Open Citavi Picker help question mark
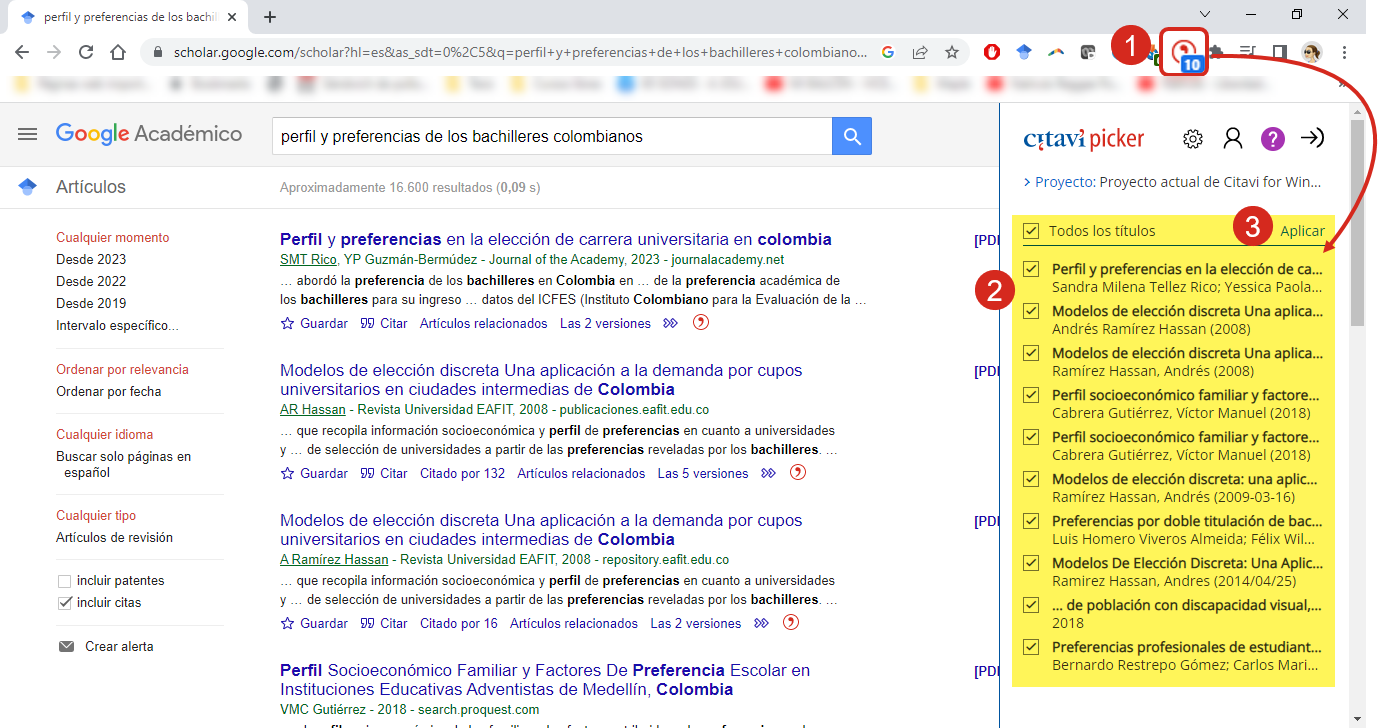The height and width of the screenshot is (728, 1379). point(1272,139)
